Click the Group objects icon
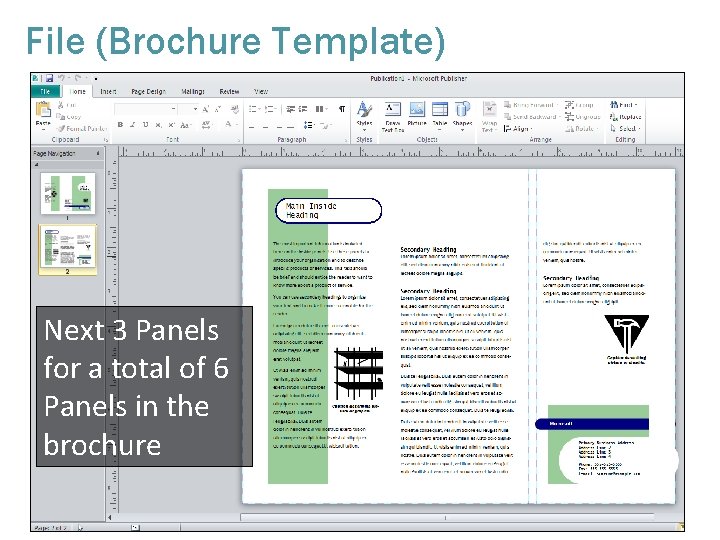Screen dimensions: 720x540 coord(569,105)
